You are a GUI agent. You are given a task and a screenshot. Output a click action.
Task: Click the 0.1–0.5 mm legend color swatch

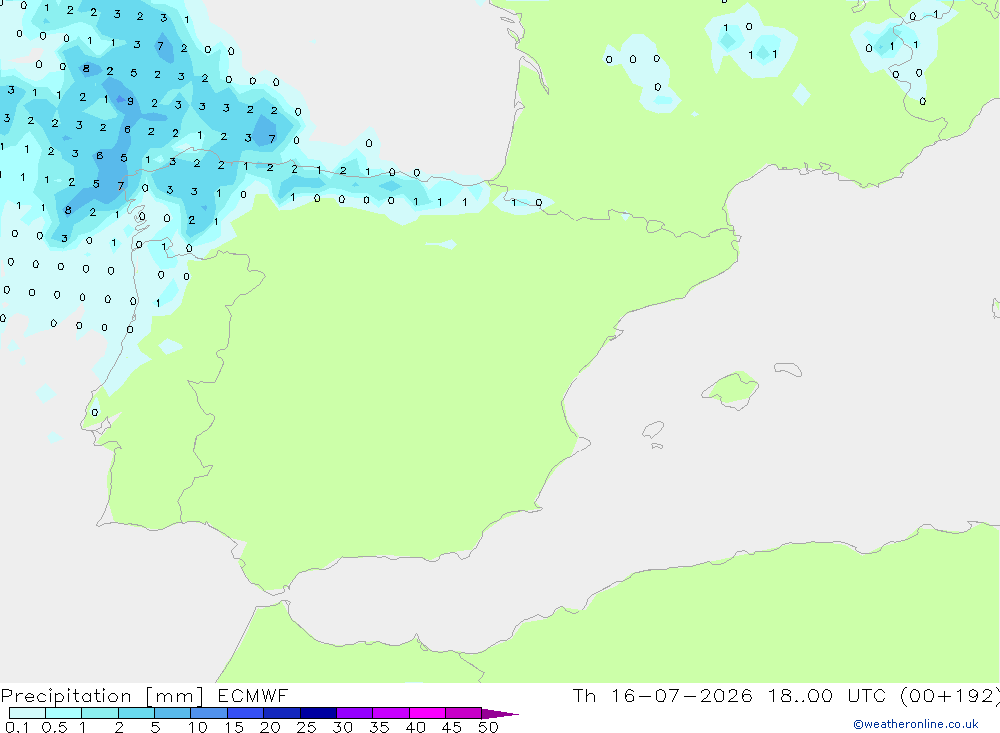point(27,713)
